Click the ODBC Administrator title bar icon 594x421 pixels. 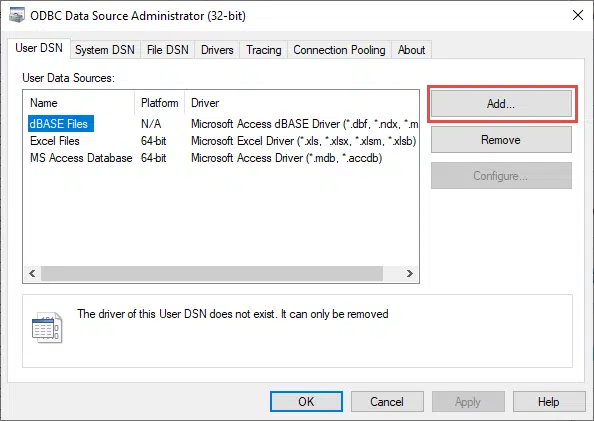click(17, 15)
